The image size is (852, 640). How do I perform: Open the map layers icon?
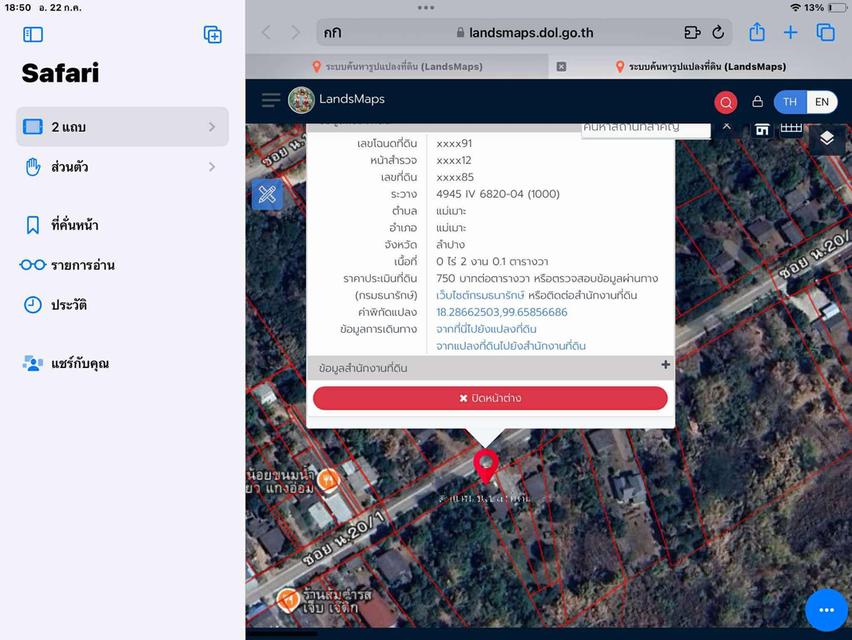[x=826, y=138]
